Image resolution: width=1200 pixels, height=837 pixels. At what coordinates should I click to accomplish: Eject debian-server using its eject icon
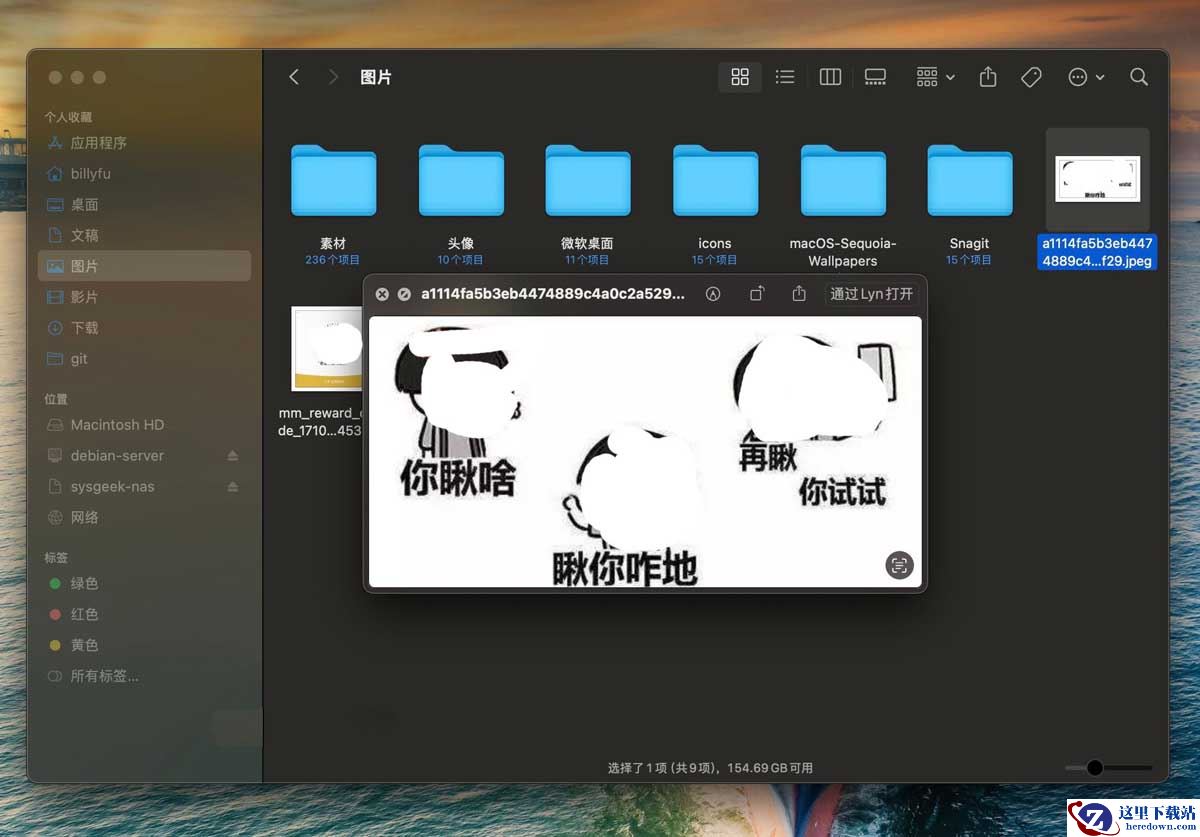233,456
